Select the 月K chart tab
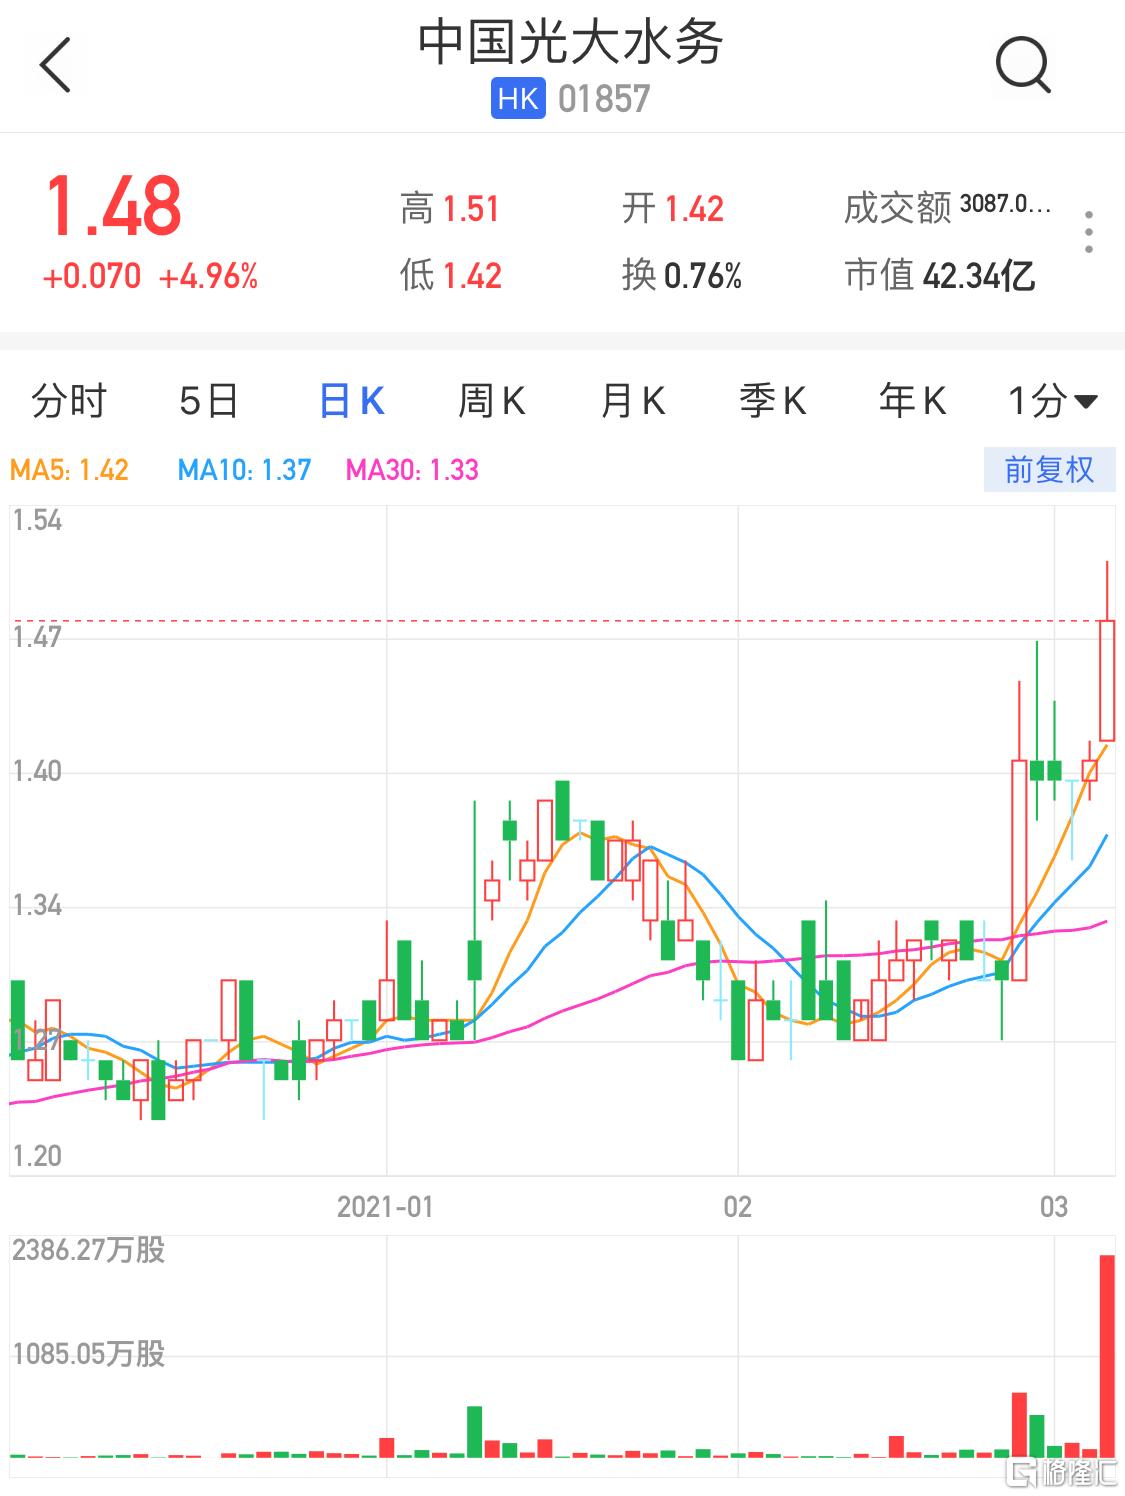Image resolution: width=1125 pixels, height=1496 pixels. point(632,402)
